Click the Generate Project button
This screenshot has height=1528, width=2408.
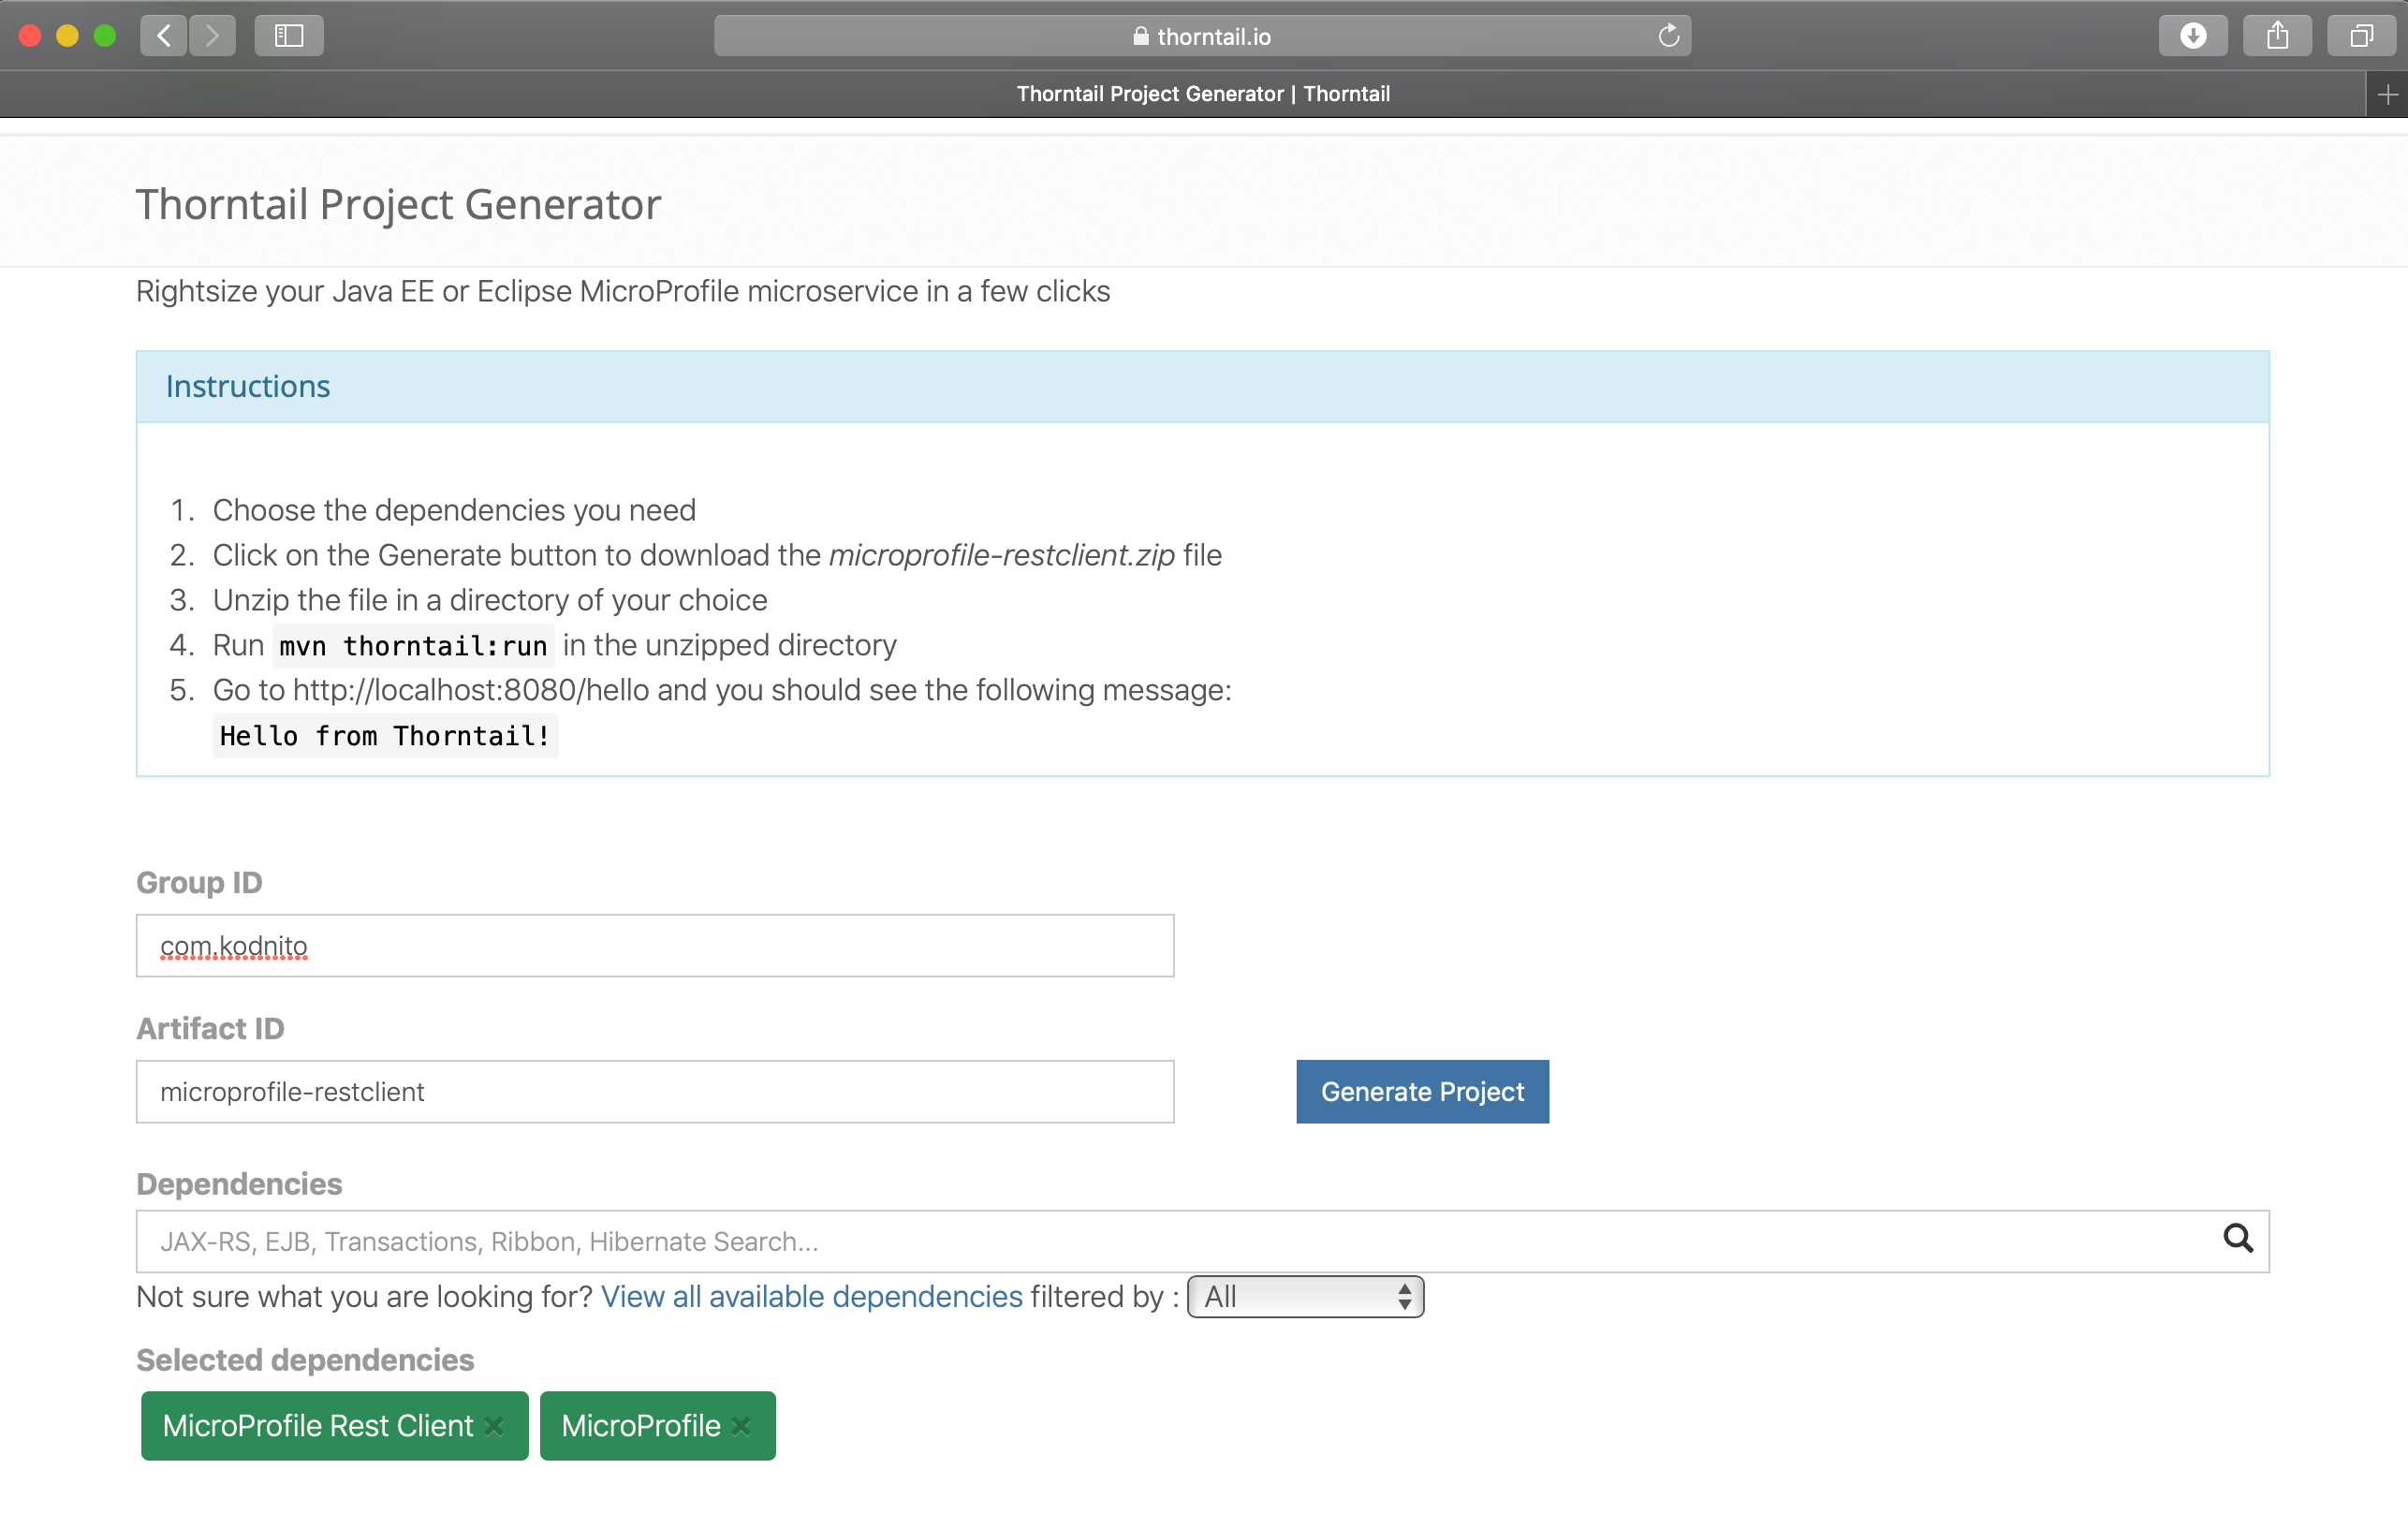(x=1422, y=1092)
